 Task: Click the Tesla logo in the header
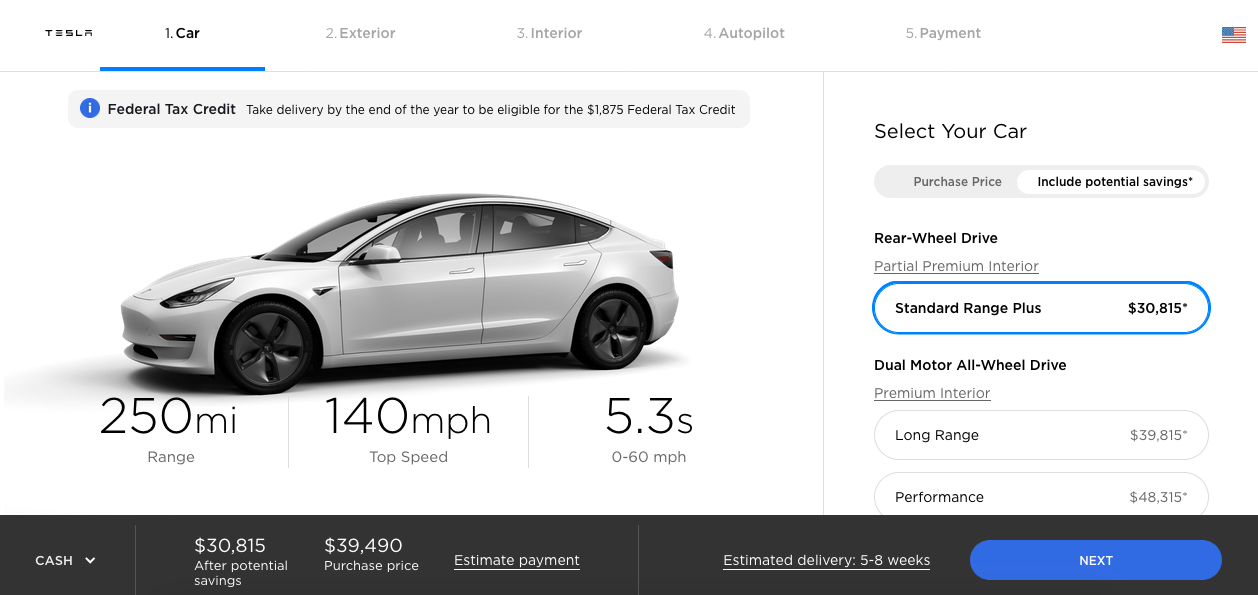[68, 32]
